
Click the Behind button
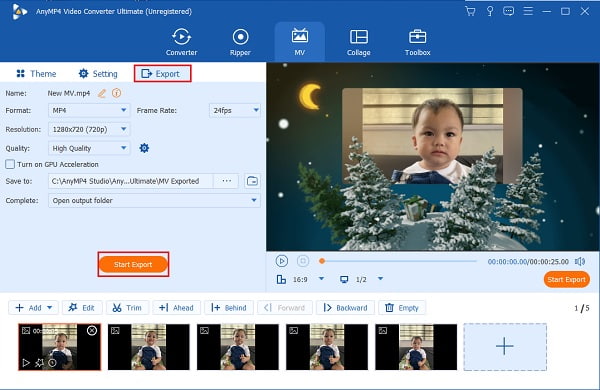(x=229, y=308)
